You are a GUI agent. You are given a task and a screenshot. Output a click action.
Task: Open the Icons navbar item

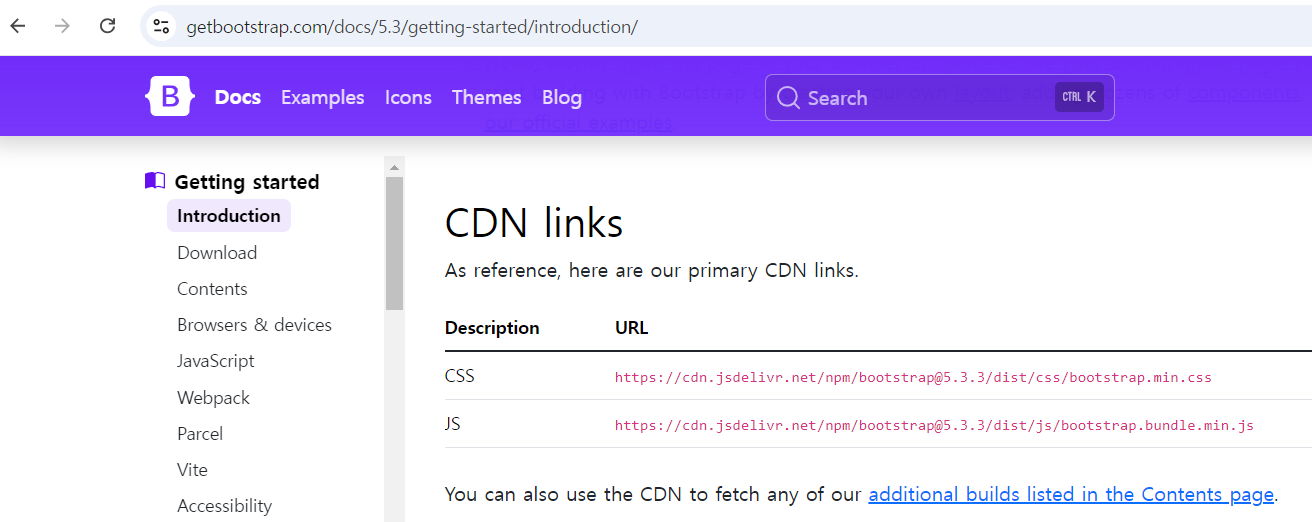pos(408,97)
